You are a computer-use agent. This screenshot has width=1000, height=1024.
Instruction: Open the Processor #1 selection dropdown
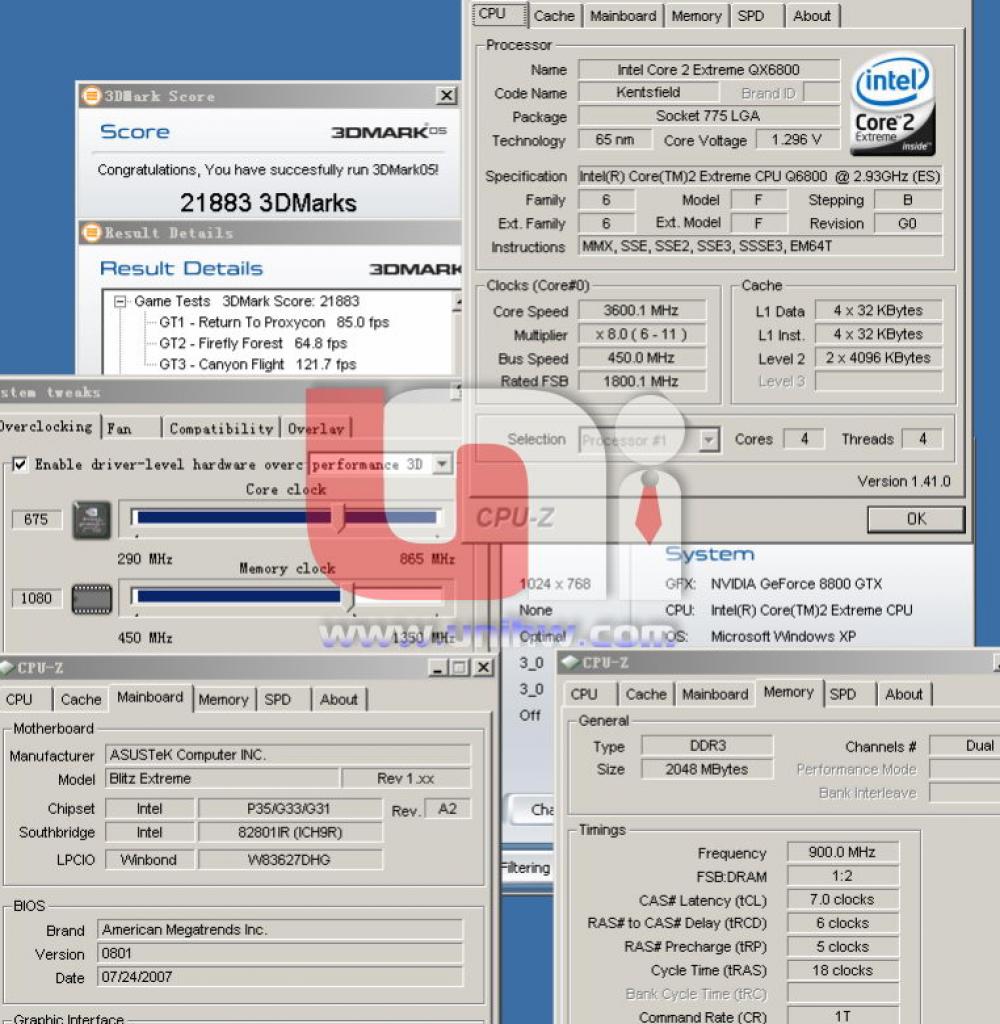(708, 440)
